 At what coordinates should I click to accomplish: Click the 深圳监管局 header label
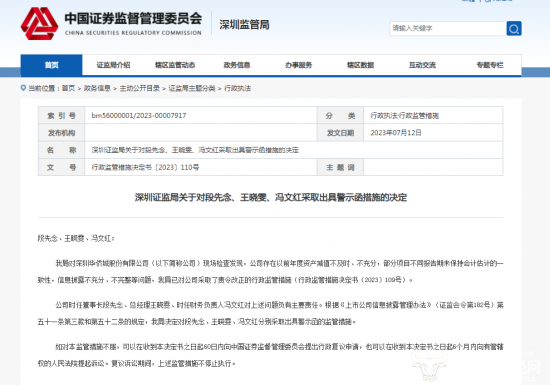244,25
